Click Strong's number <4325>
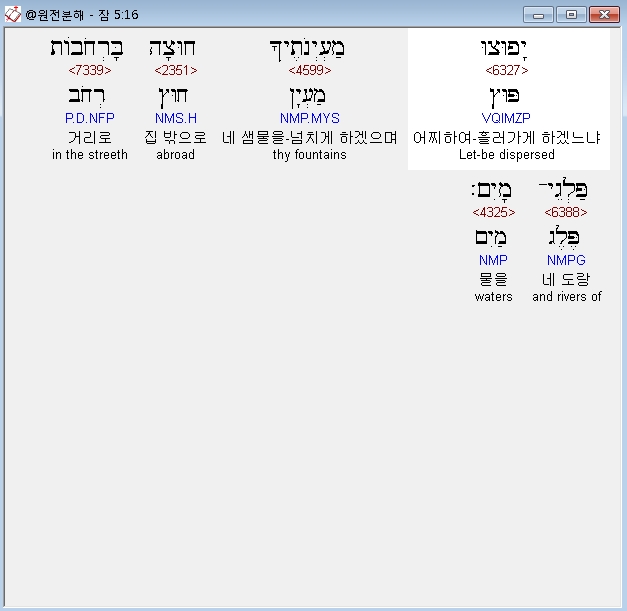This screenshot has height=611, width=627. tap(493, 212)
